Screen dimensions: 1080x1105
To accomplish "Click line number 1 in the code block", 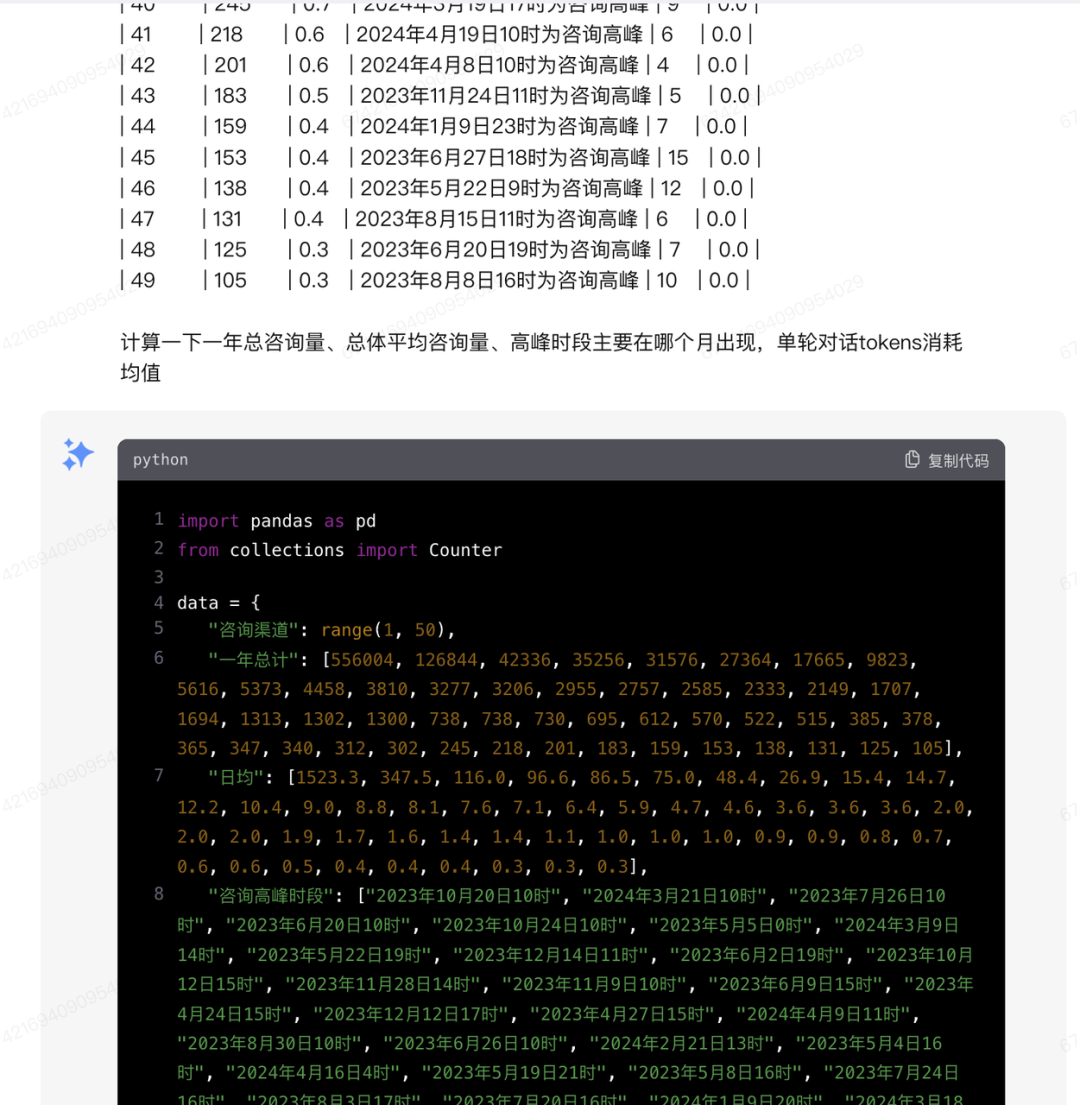I will [158, 519].
